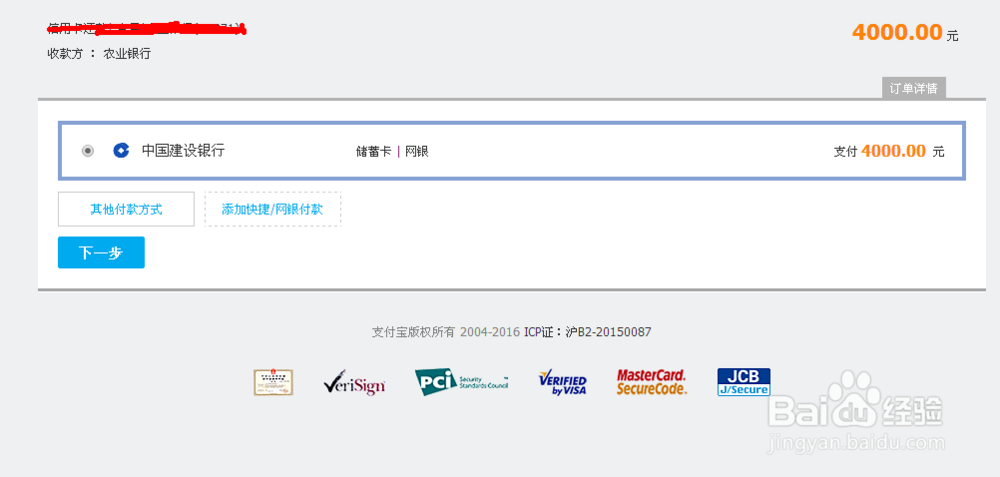The height and width of the screenshot is (477, 1000).
Task: Click the ICP证 沪B2-20150087 license text
Action: click(x=587, y=332)
